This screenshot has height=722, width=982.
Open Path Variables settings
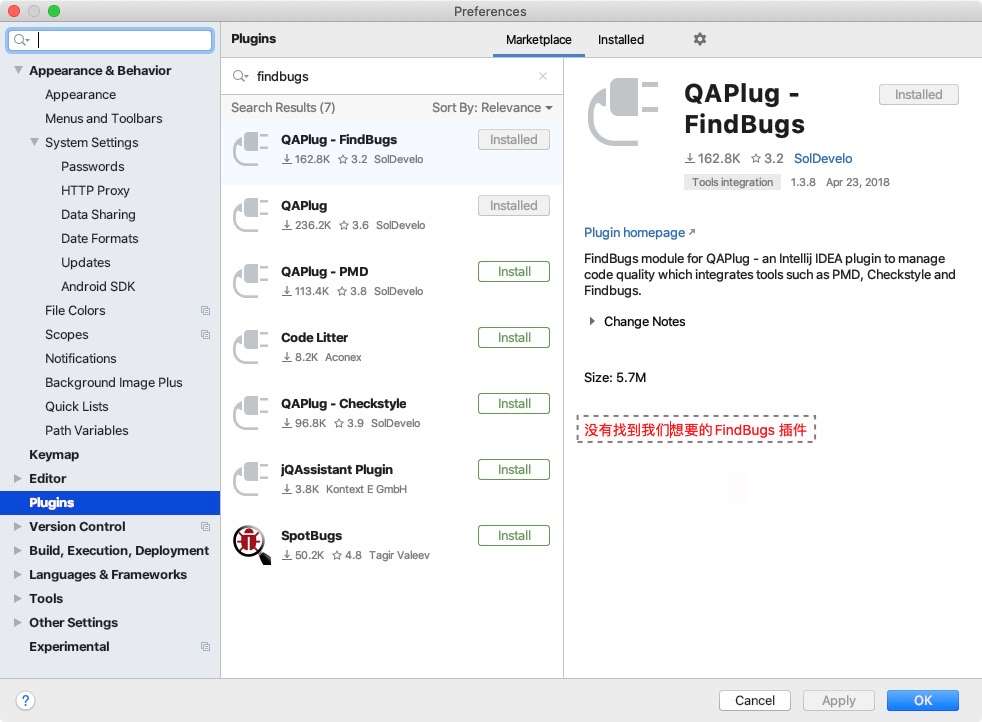[x=86, y=430]
